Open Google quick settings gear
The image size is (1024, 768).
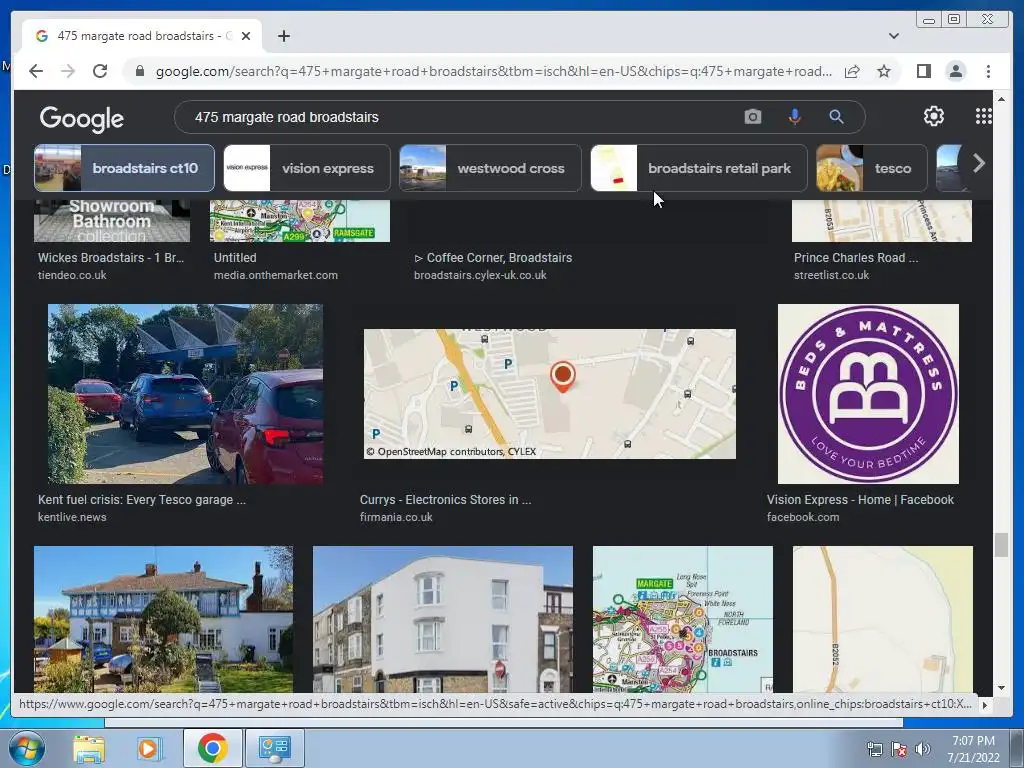click(934, 116)
